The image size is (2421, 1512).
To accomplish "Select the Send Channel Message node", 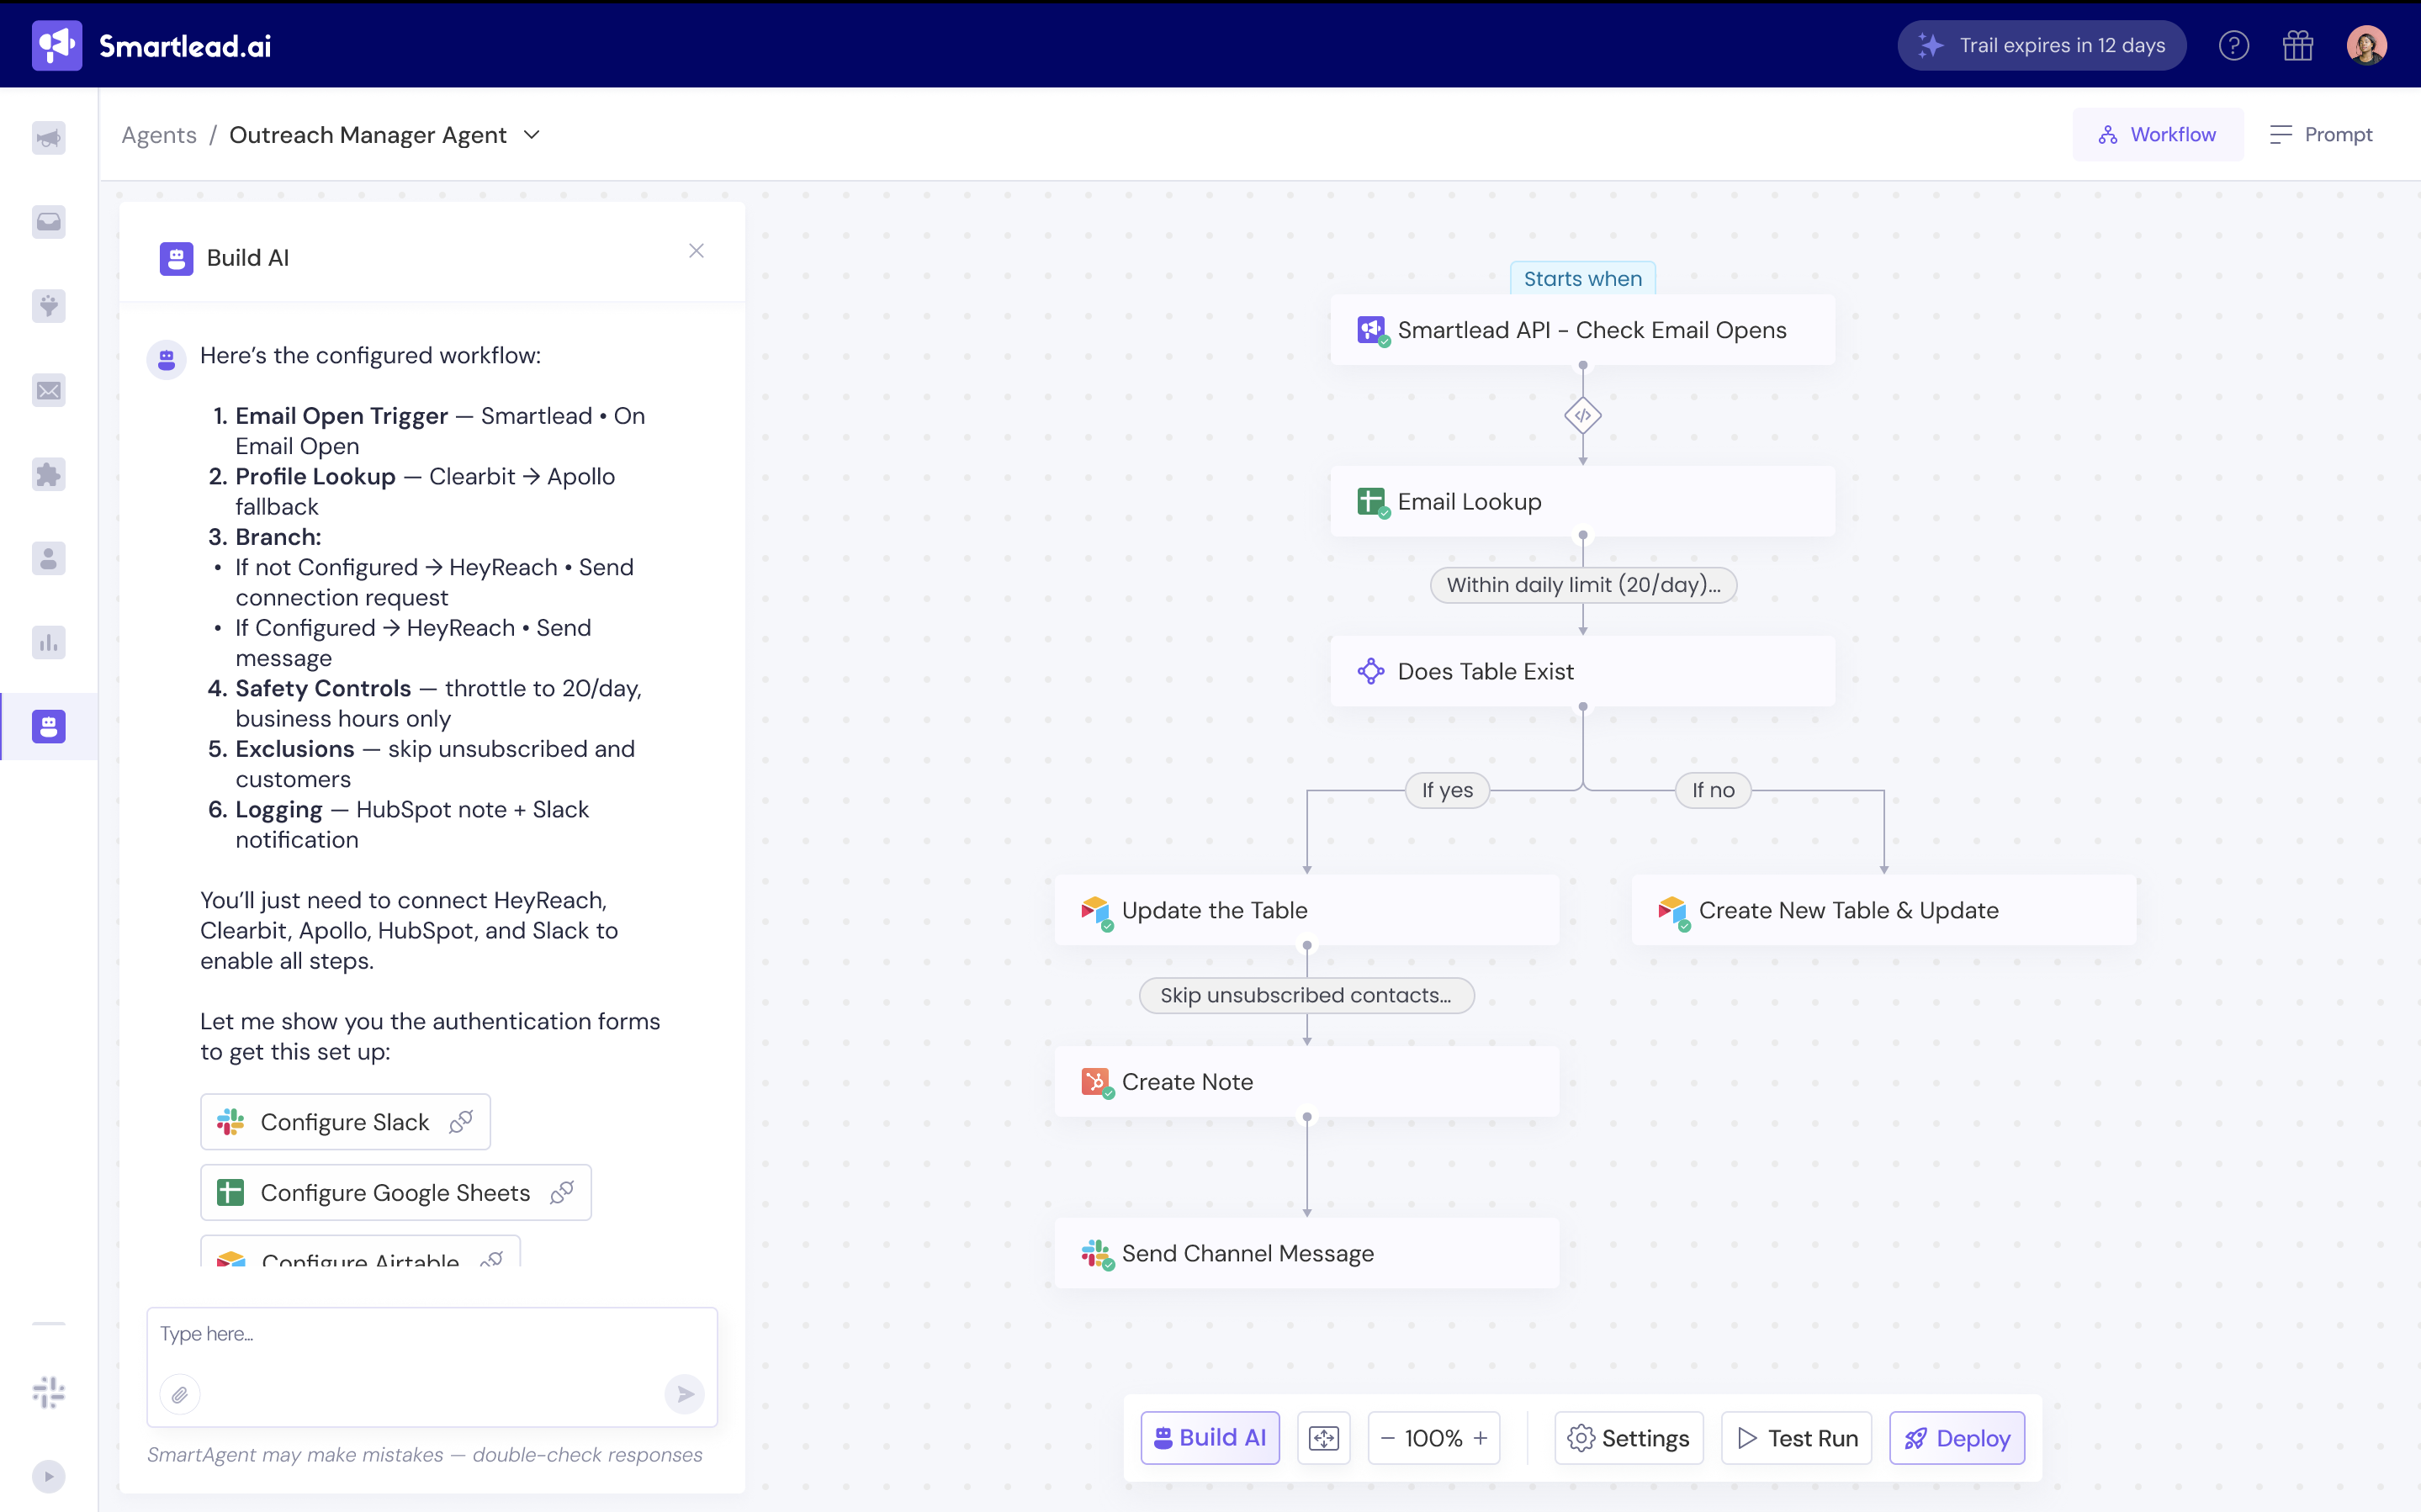I will click(x=1307, y=1253).
